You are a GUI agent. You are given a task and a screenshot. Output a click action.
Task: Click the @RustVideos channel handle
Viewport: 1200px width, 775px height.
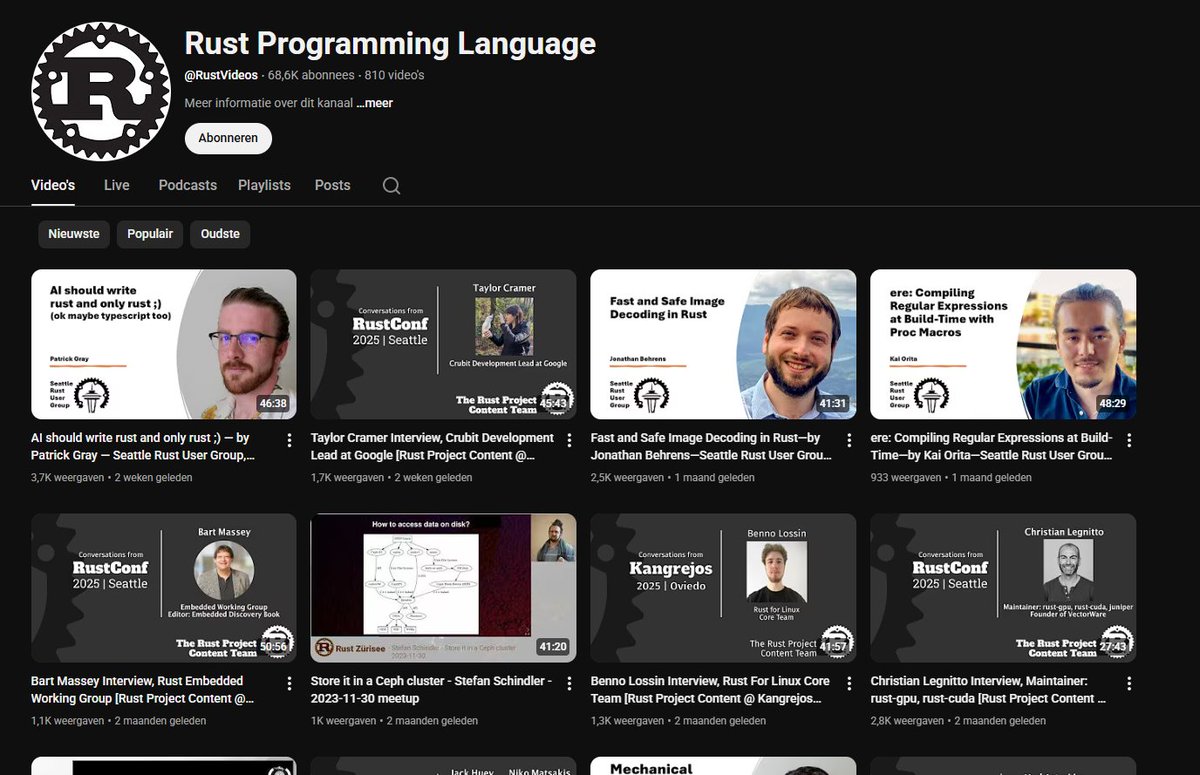[x=221, y=75]
